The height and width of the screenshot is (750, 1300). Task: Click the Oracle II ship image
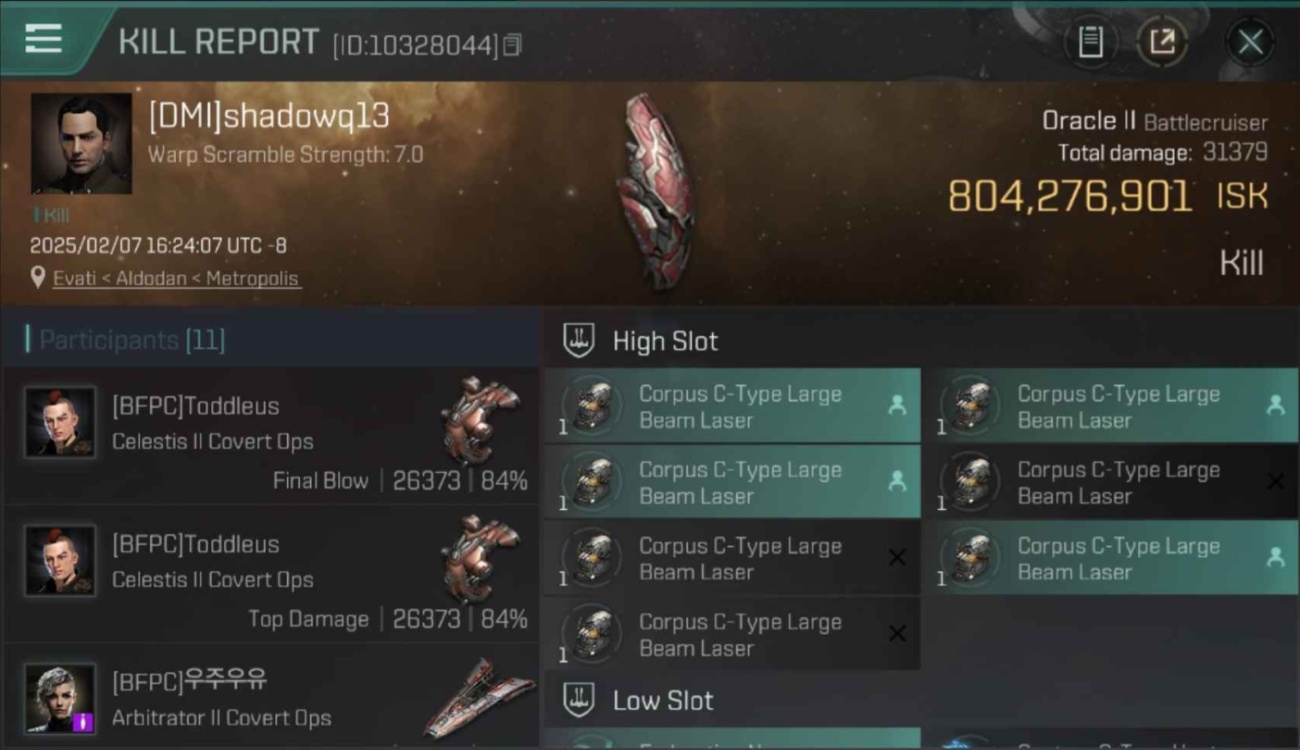pyautogui.click(x=655, y=190)
